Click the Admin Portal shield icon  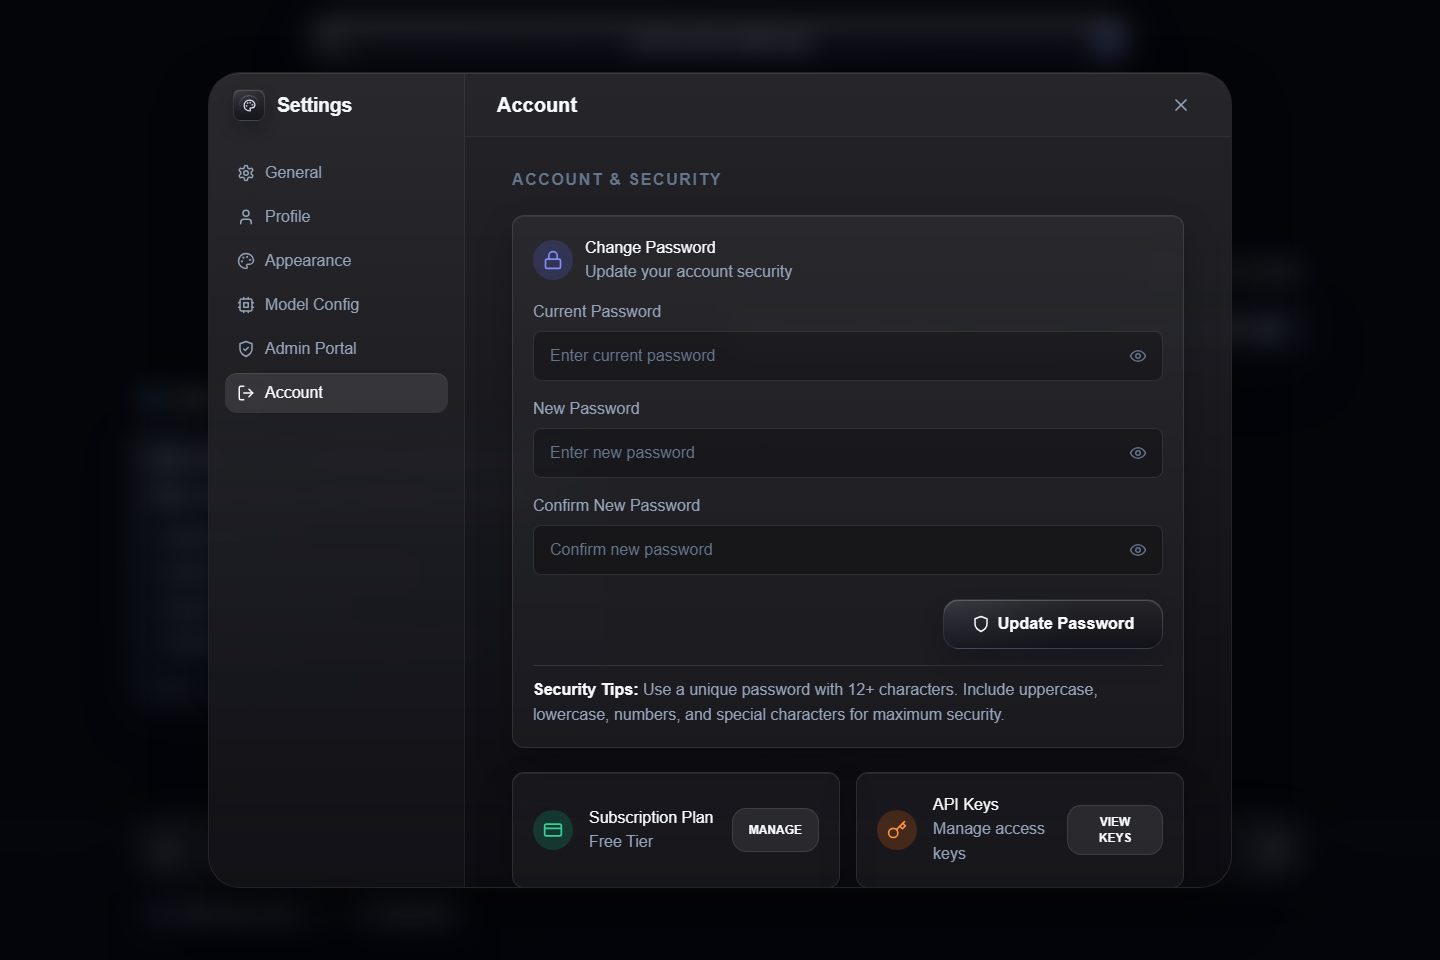(246, 349)
